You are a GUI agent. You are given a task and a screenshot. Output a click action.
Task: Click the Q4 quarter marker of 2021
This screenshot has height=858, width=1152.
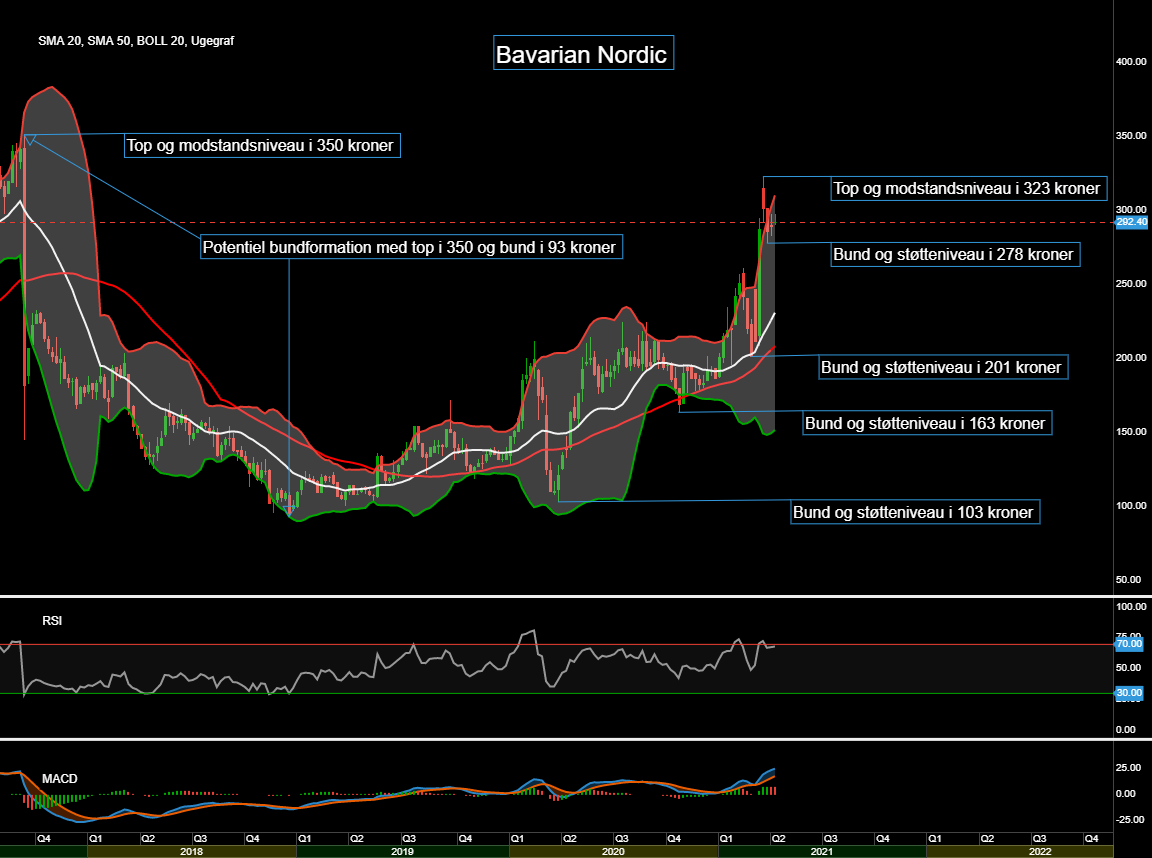(882, 838)
